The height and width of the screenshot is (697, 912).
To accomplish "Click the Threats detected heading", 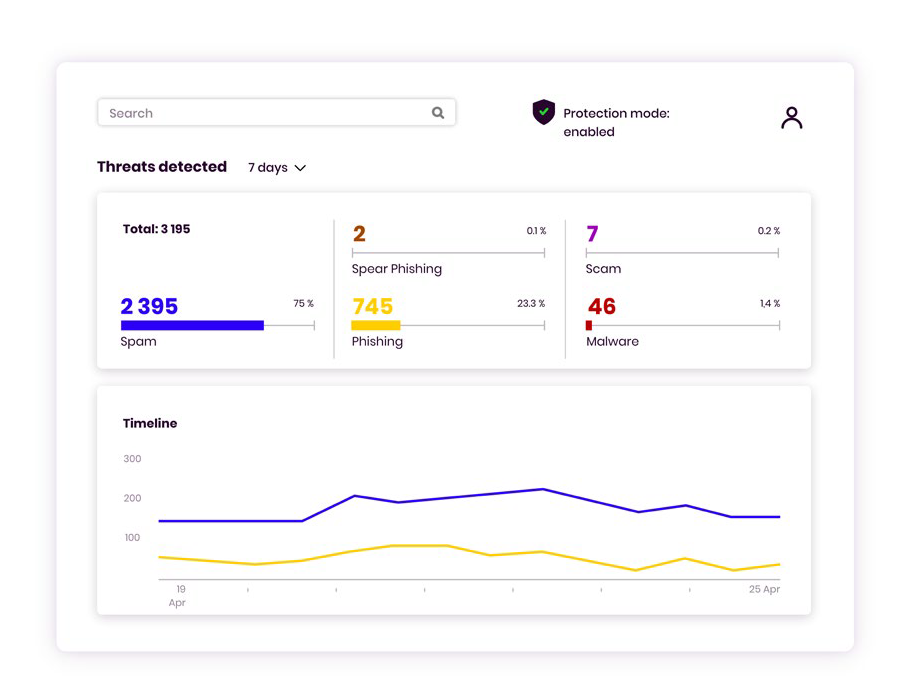I will 162,166.
